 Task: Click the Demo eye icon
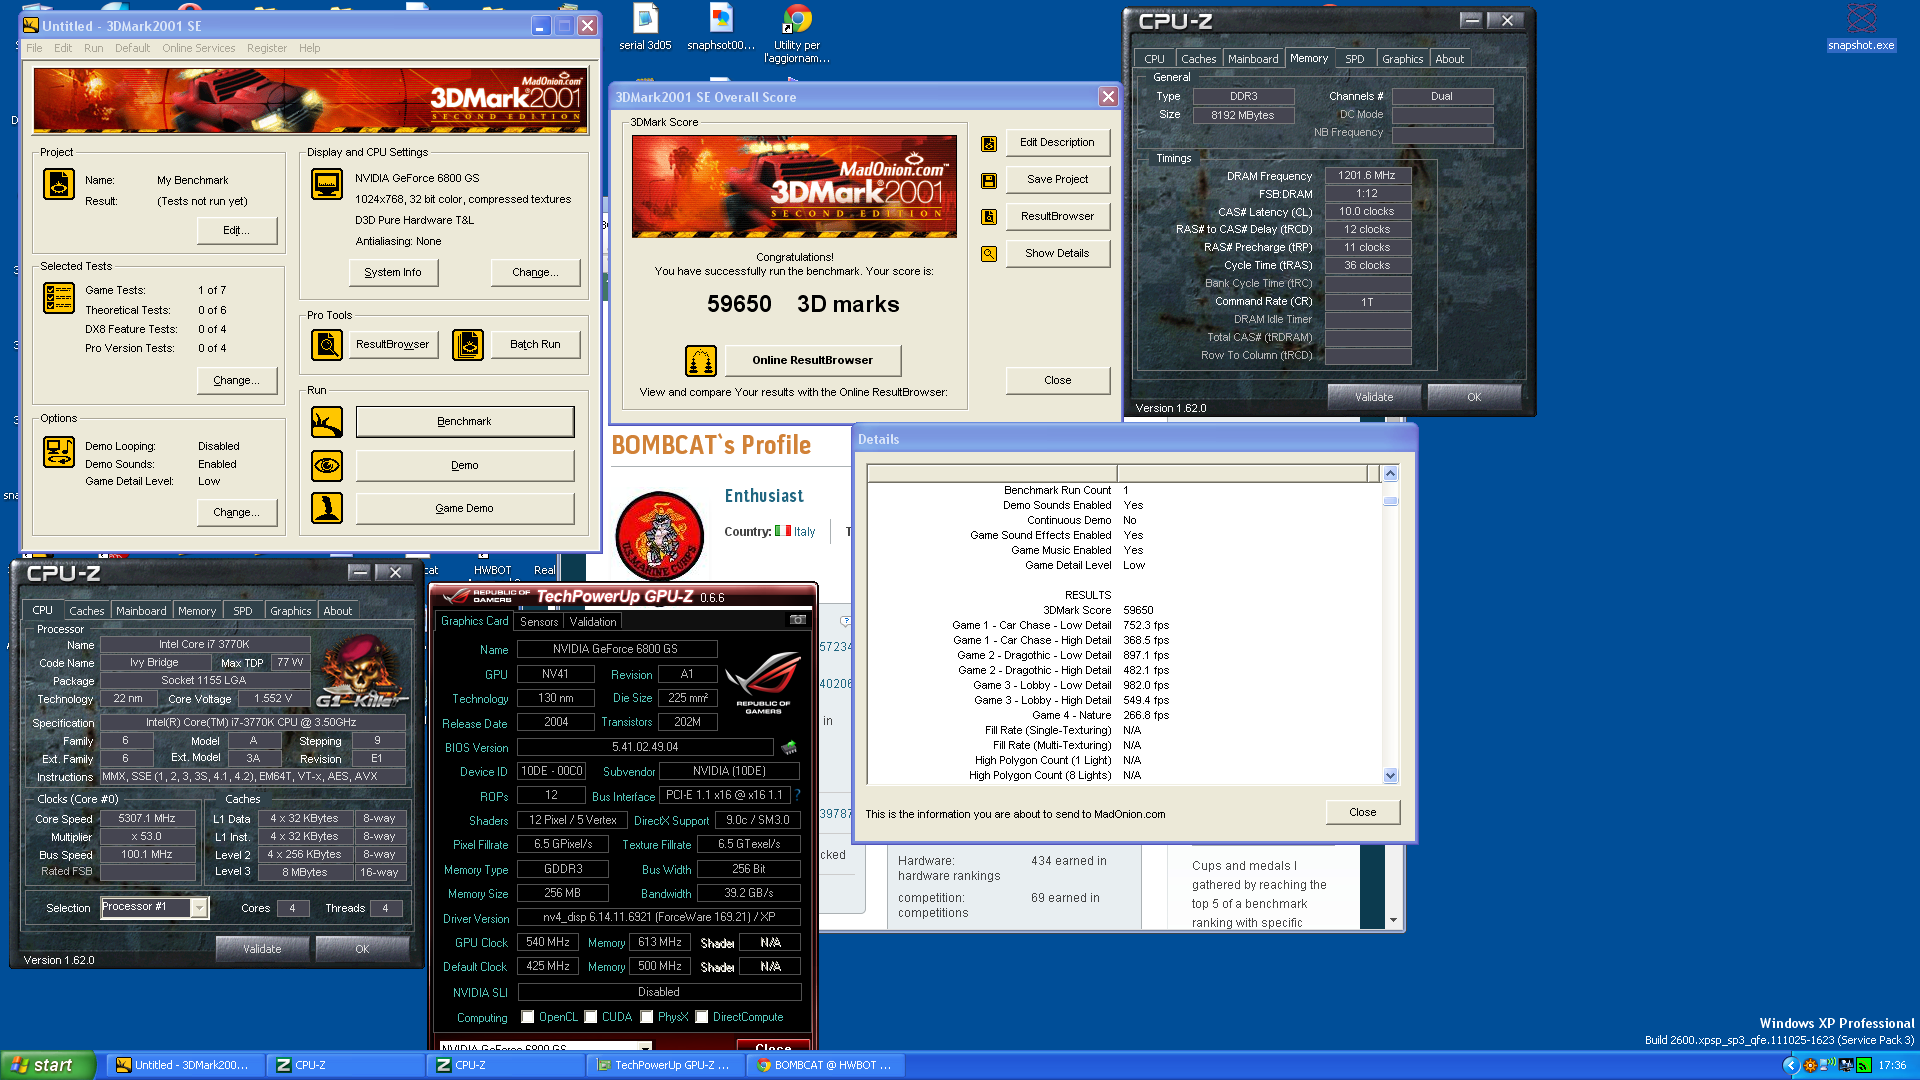point(327,465)
